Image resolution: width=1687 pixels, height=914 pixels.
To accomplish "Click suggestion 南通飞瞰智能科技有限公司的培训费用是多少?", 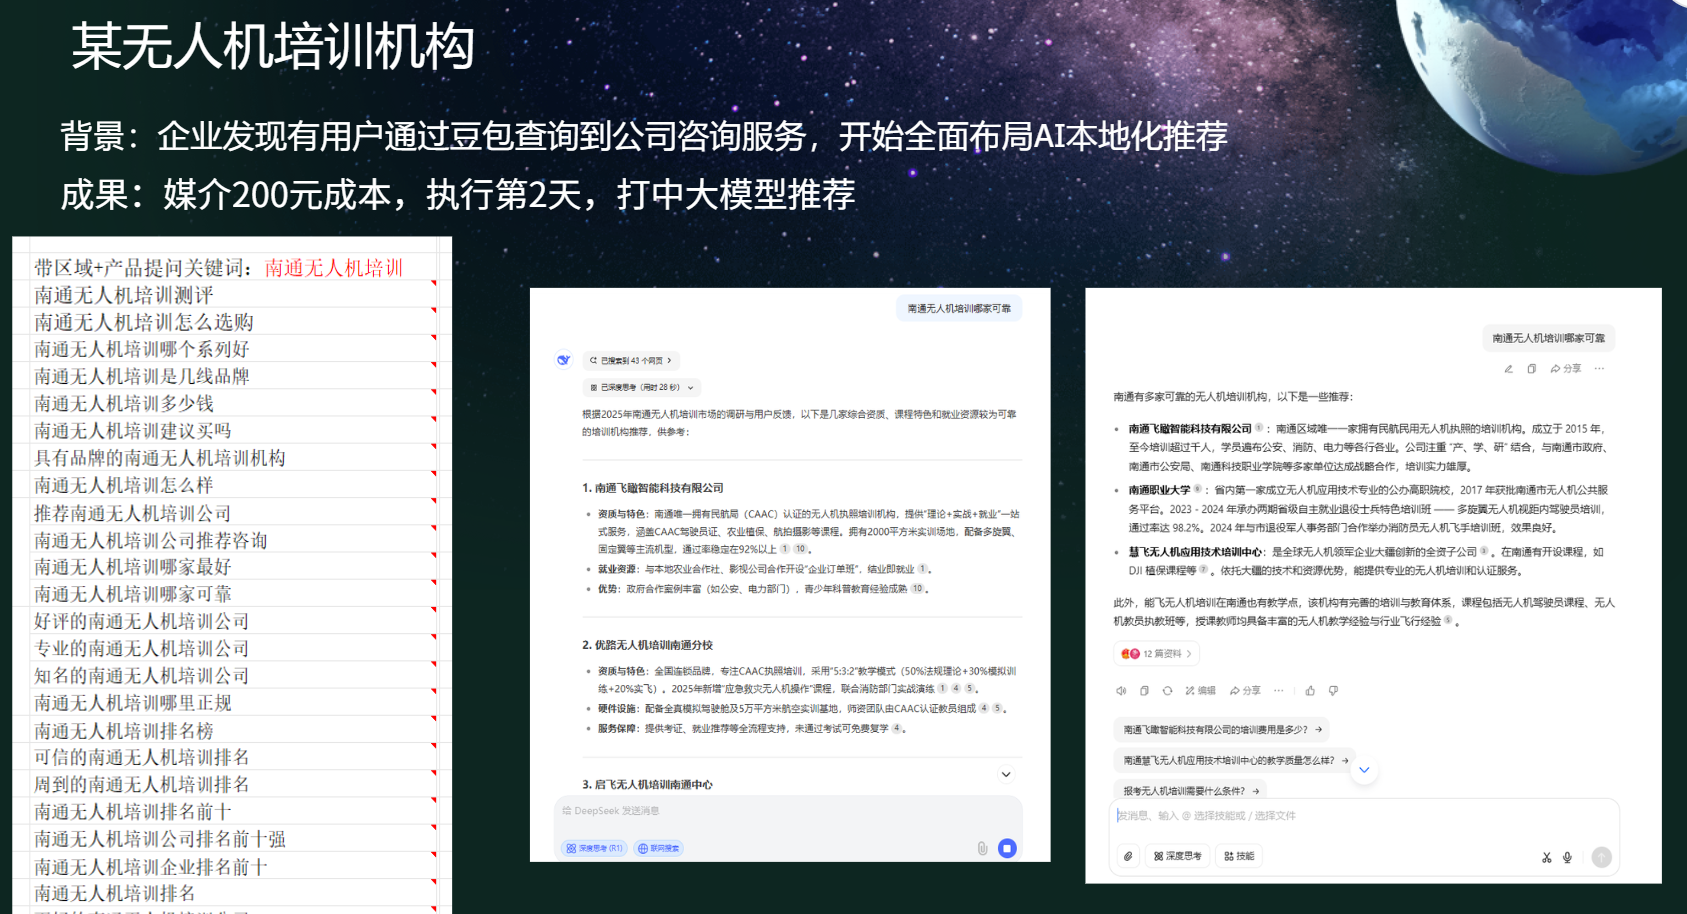I will point(1221,729).
